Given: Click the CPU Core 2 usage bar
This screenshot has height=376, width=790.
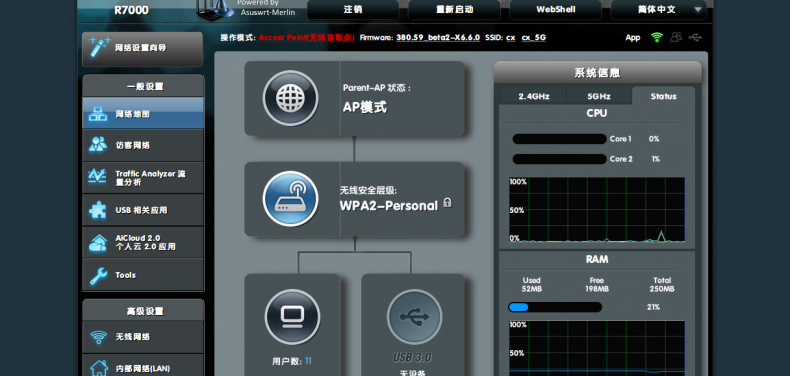Looking at the screenshot, I should tap(559, 159).
